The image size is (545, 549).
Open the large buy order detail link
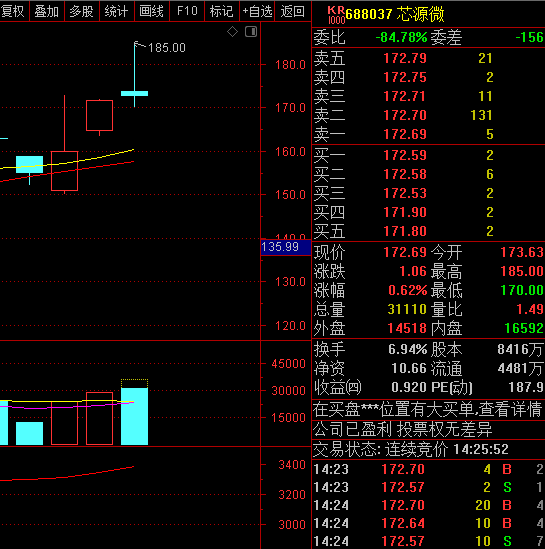point(428,410)
